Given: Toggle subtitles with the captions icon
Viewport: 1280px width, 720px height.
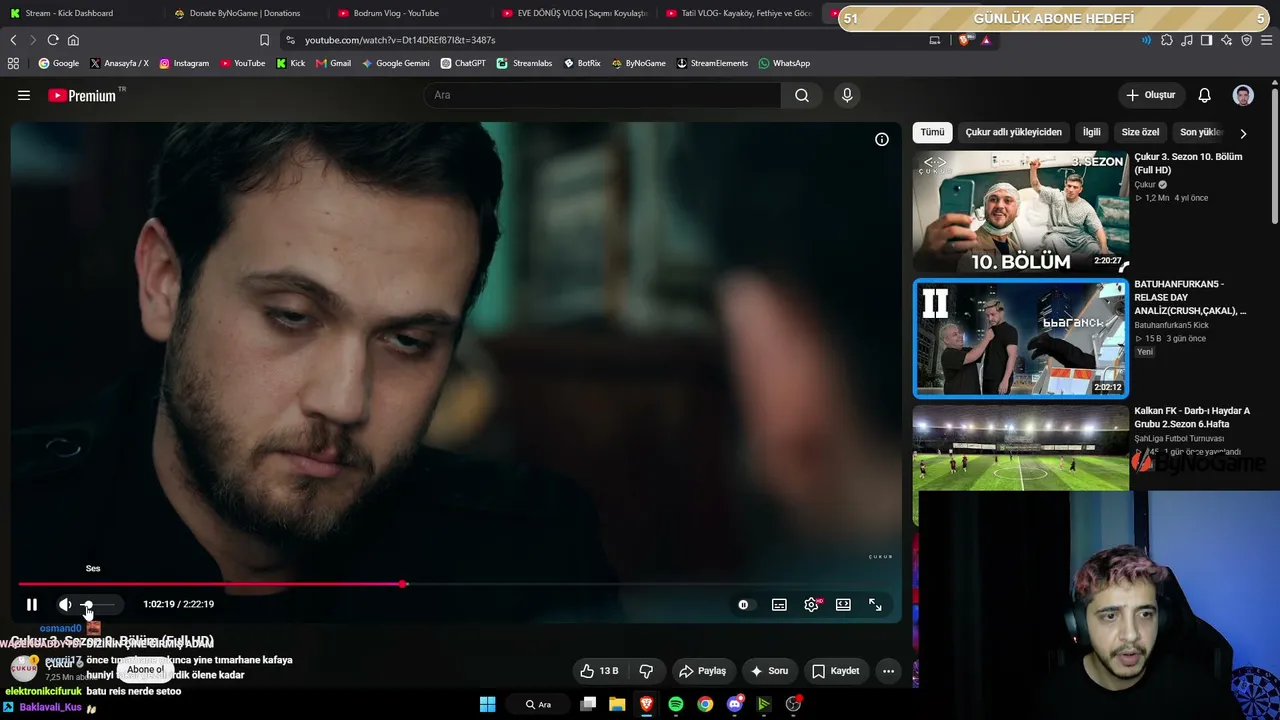Looking at the screenshot, I should 779,604.
